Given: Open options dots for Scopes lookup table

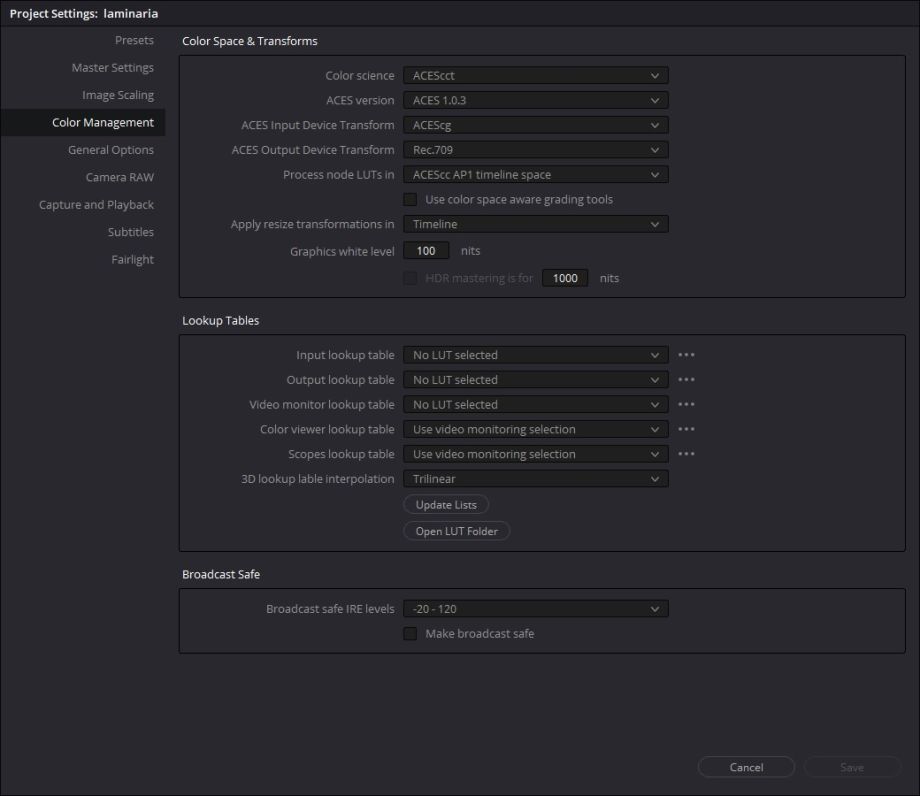Looking at the screenshot, I should point(686,454).
